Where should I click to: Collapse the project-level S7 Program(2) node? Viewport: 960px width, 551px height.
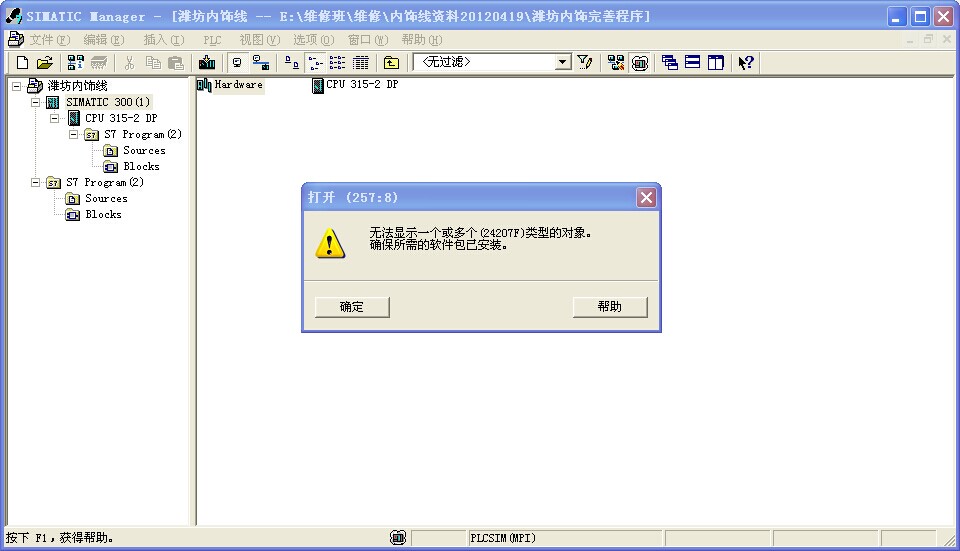click(36, 182)
